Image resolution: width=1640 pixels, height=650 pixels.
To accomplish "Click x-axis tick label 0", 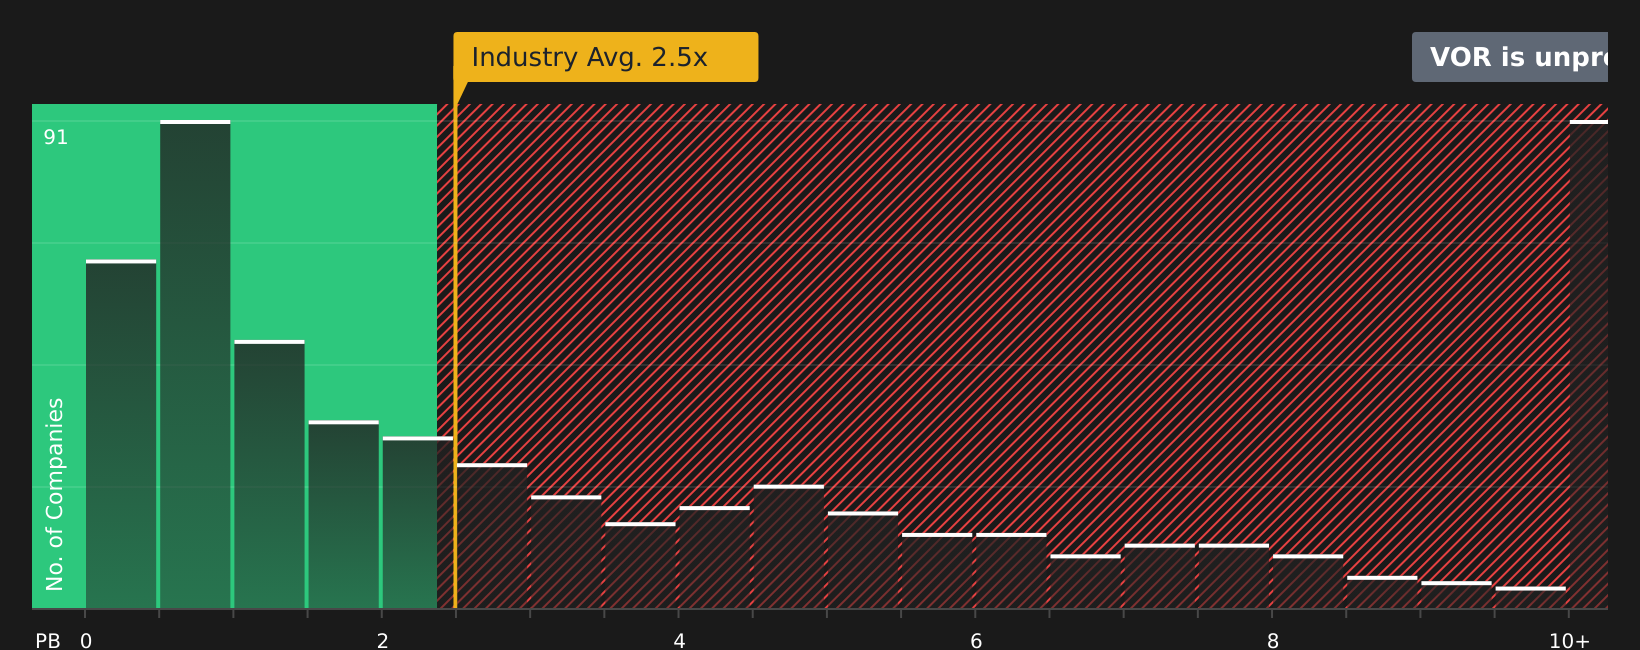I will point(86,641).
